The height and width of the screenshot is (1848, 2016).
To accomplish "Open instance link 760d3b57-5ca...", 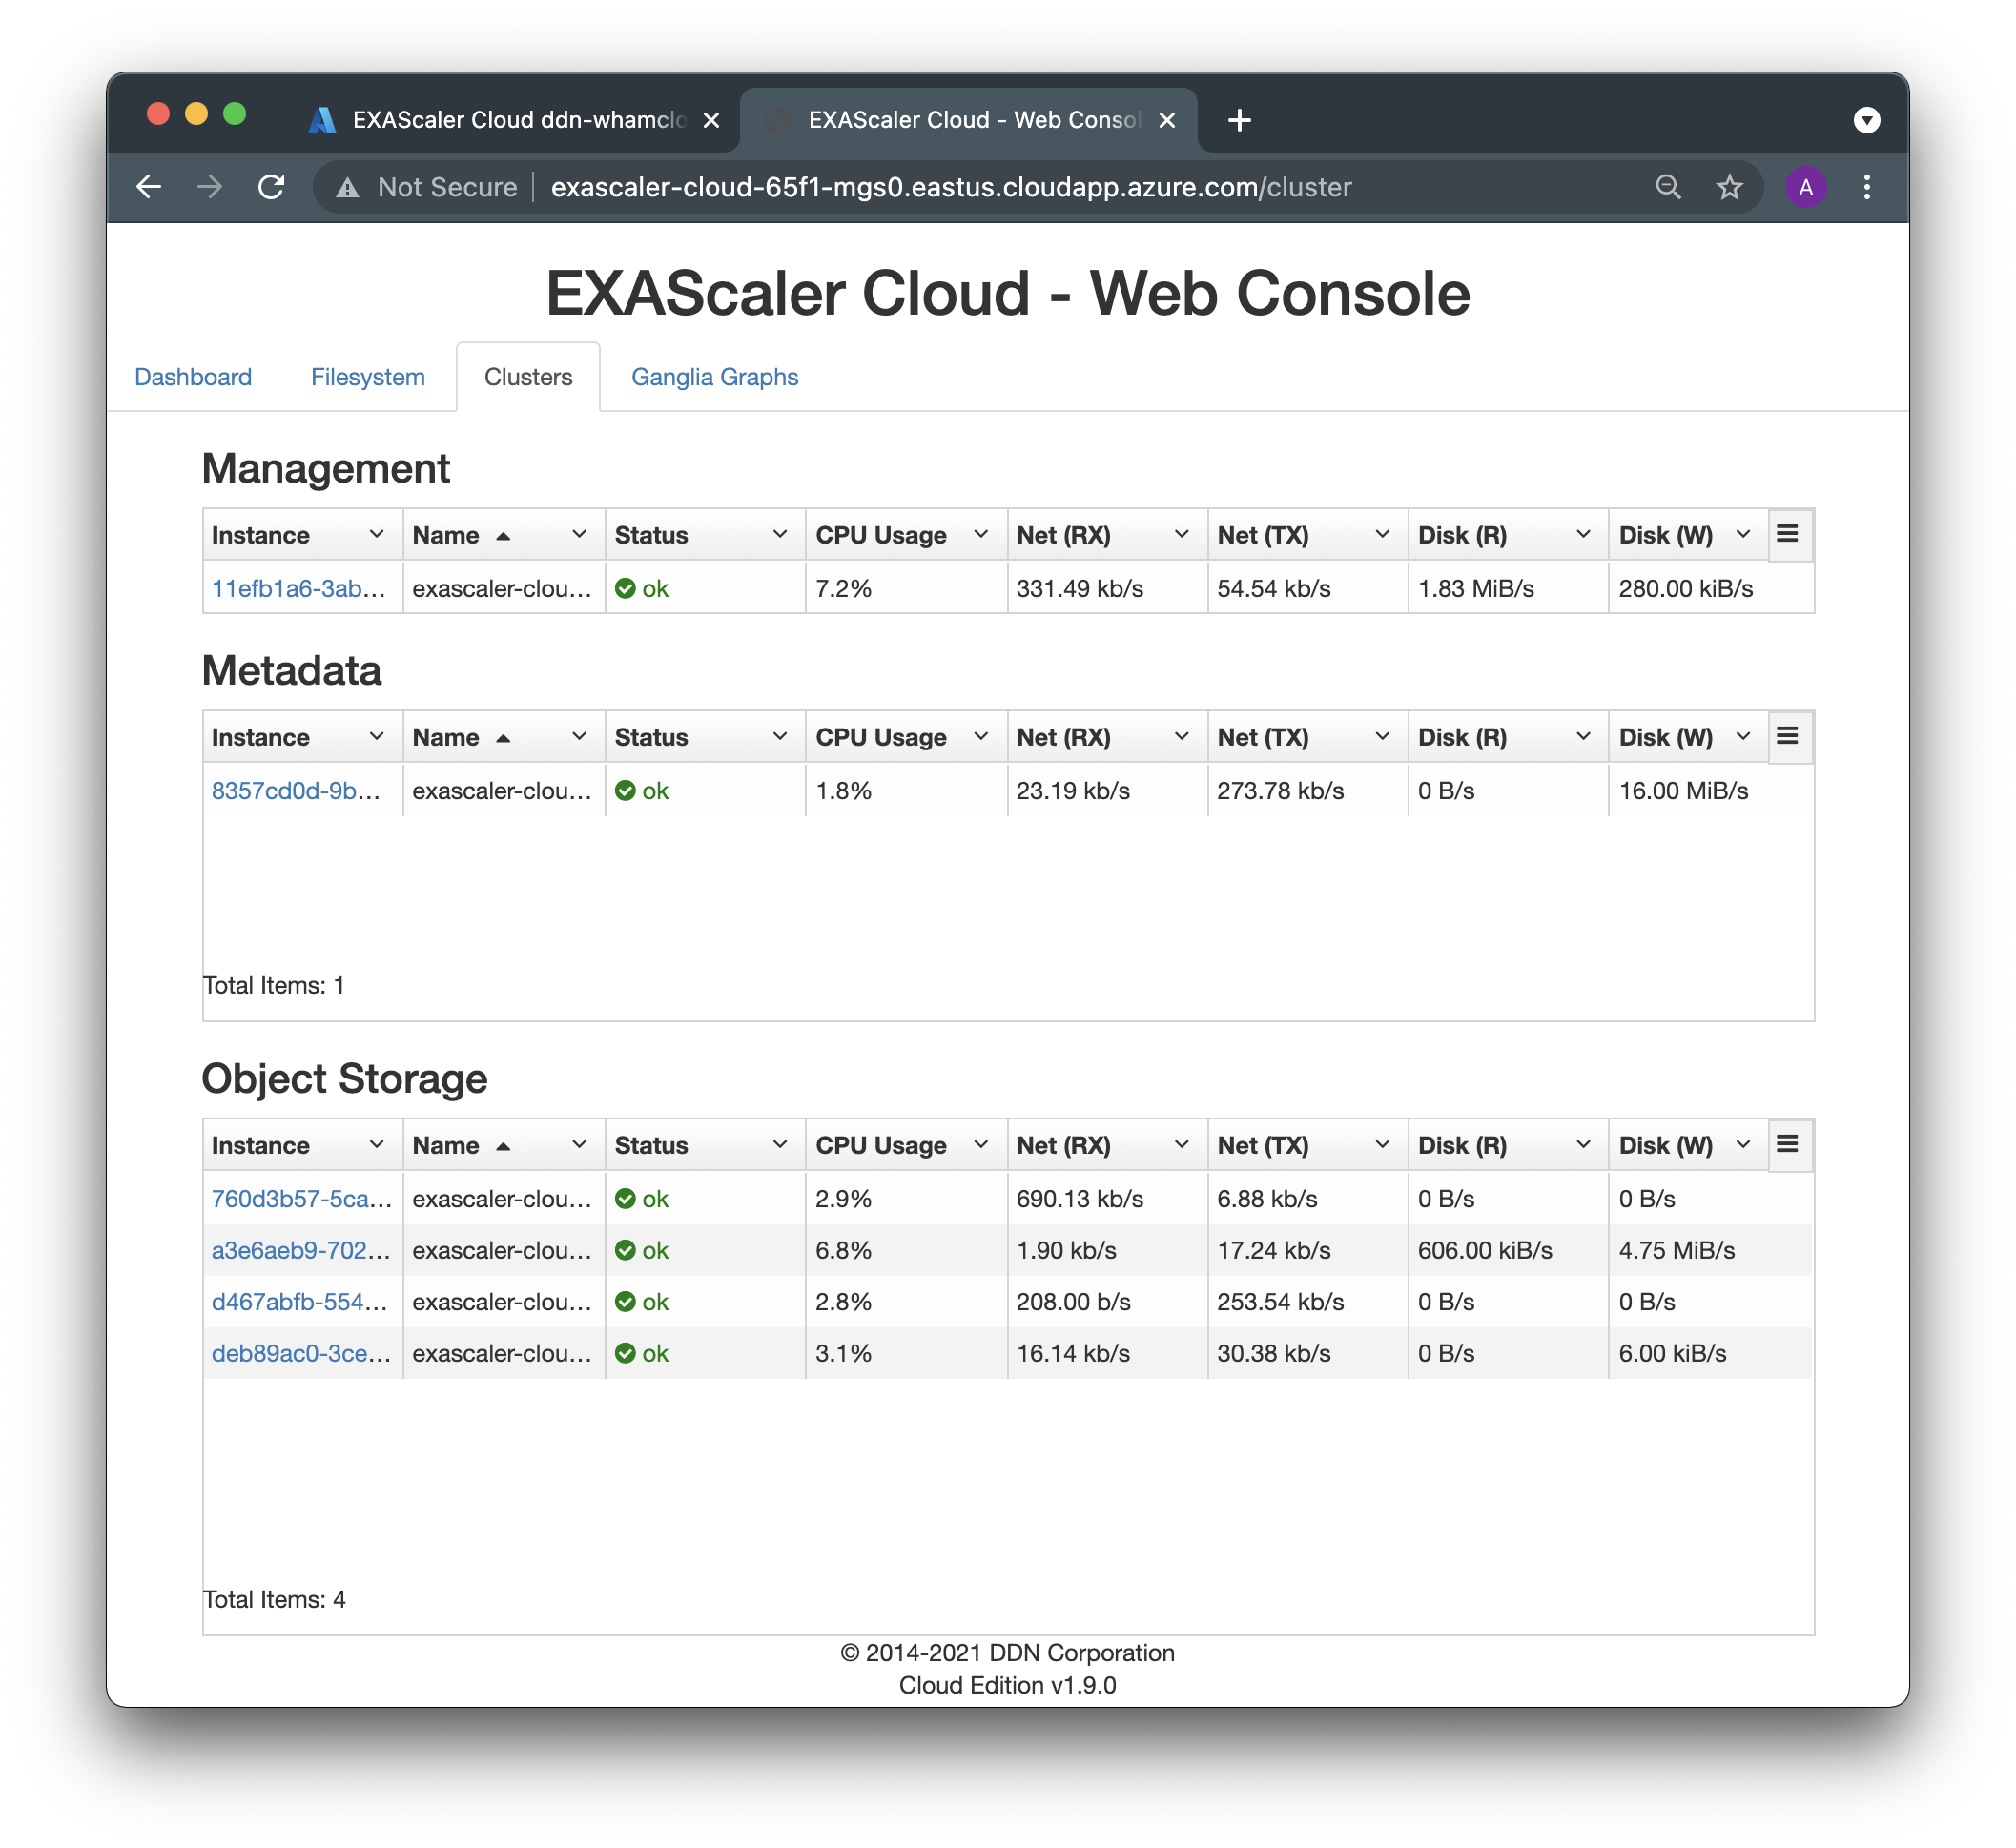I will 301,1199.
